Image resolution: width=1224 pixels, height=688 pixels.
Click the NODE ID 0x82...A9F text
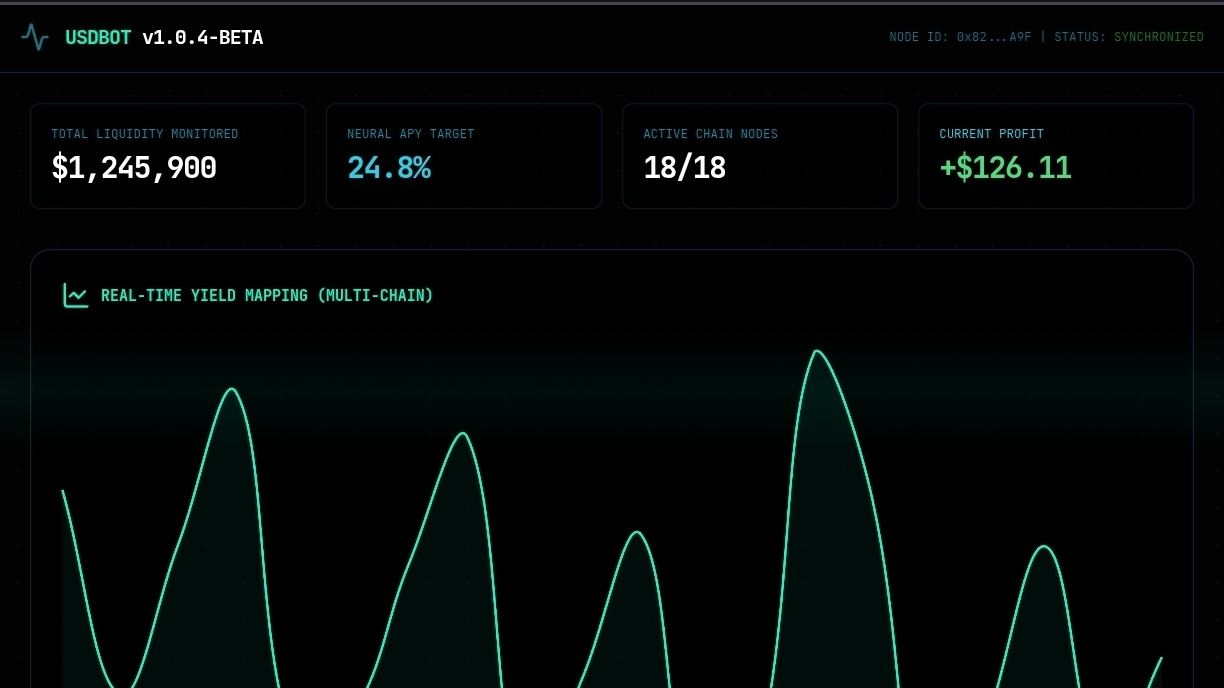click(x=960, y=37)
